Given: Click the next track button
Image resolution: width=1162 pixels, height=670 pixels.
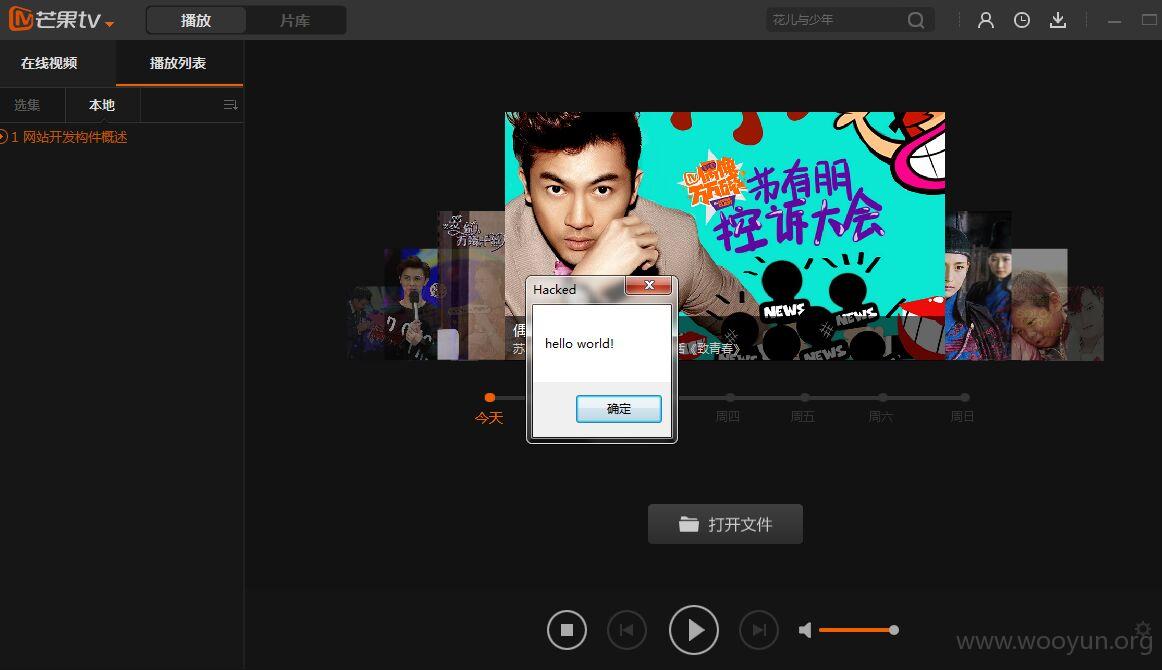Looking at the screenshot, I should [759, 630].
